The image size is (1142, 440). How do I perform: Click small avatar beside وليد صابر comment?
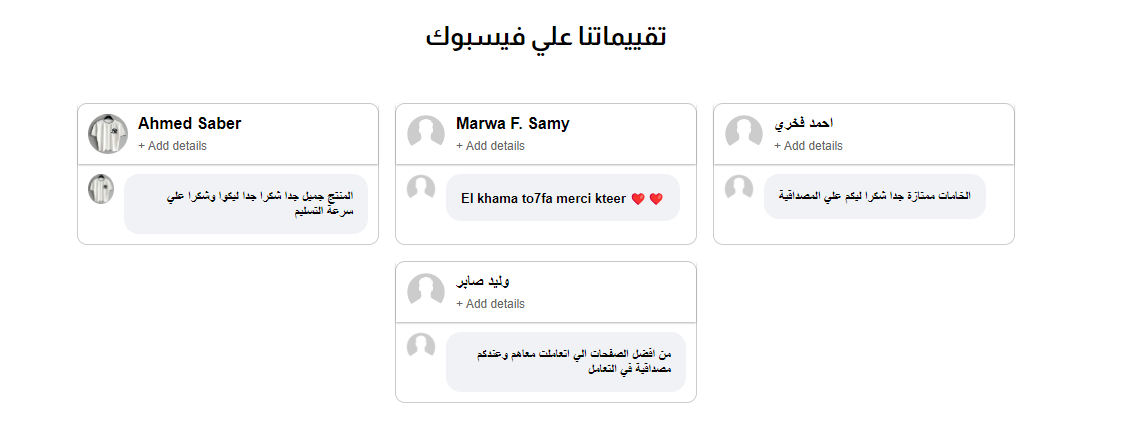[x=421, y=347]
